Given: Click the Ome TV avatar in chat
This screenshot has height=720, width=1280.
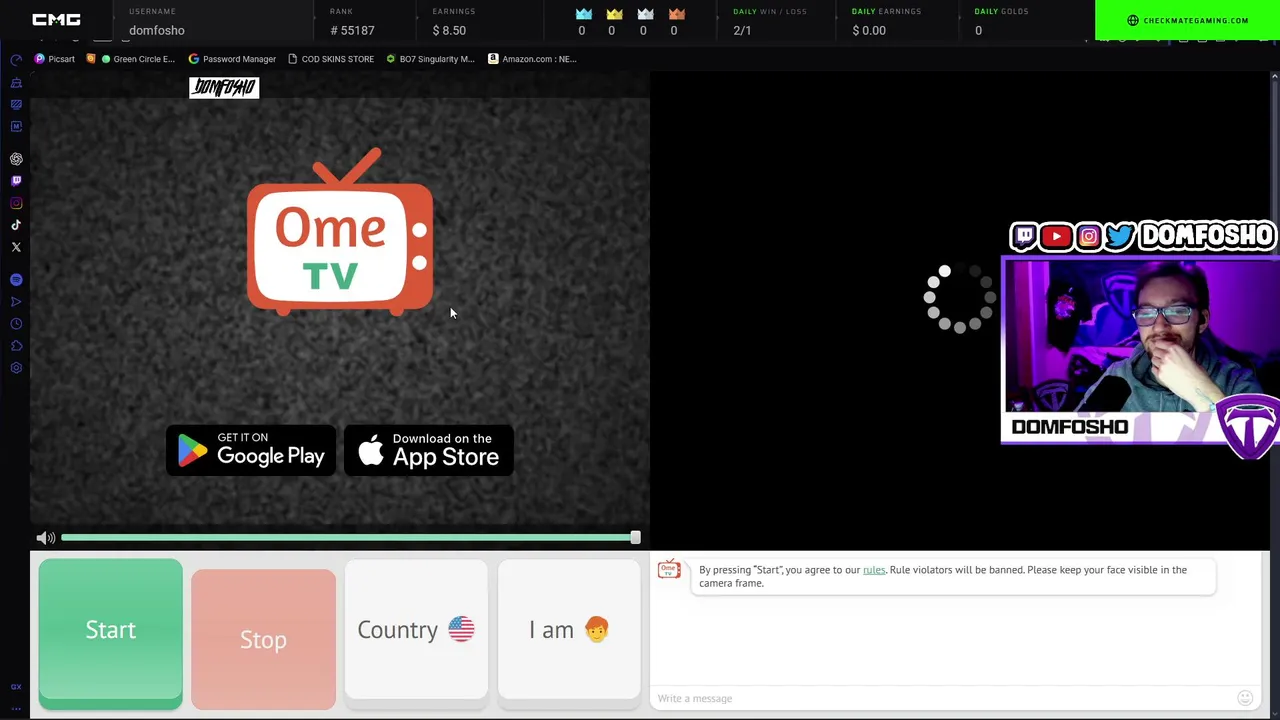Looking at the screenshot, I should 669,570.
